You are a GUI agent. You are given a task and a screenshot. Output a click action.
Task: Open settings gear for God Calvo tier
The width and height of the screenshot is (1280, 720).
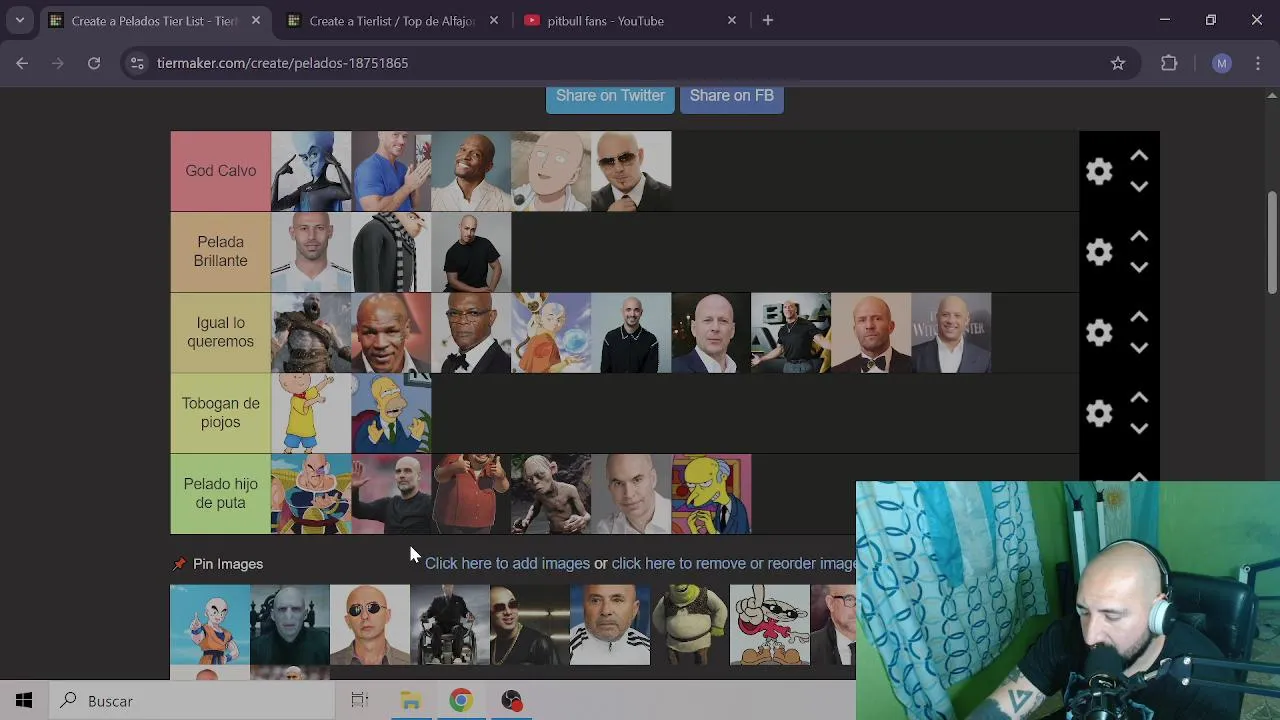(x=1099, y=171)
